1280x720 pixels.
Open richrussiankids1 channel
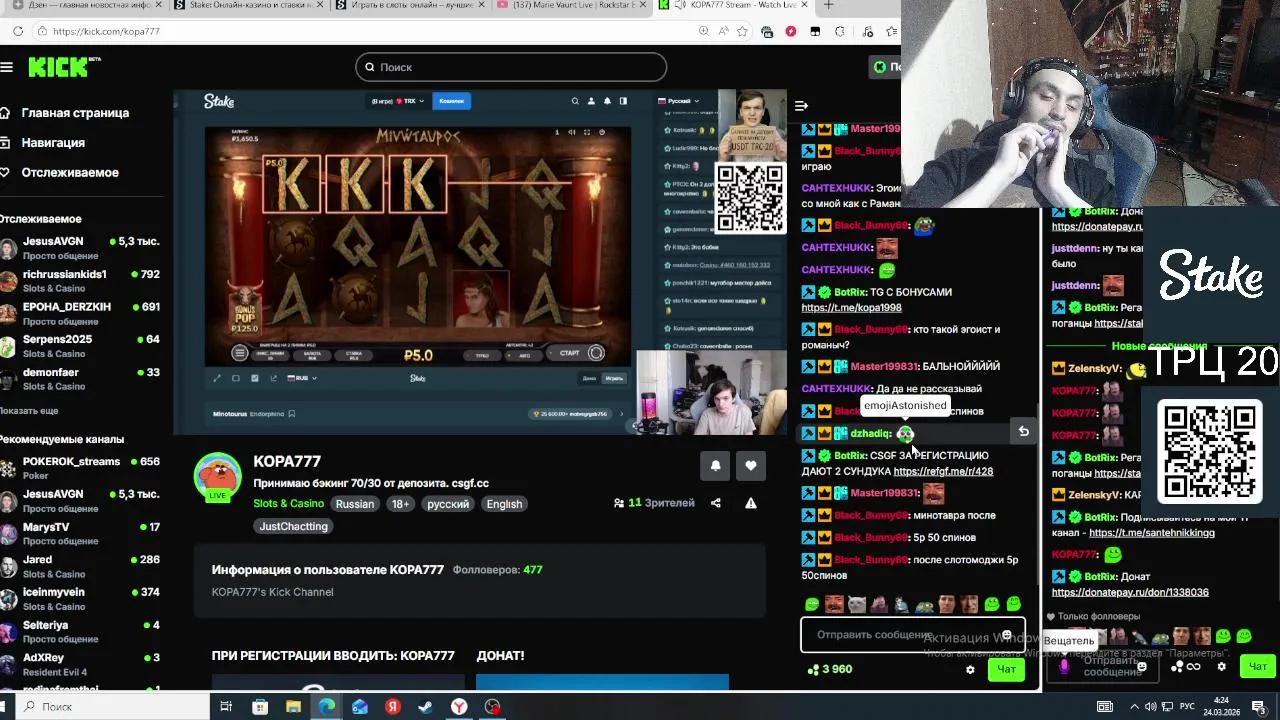(80, 280)
